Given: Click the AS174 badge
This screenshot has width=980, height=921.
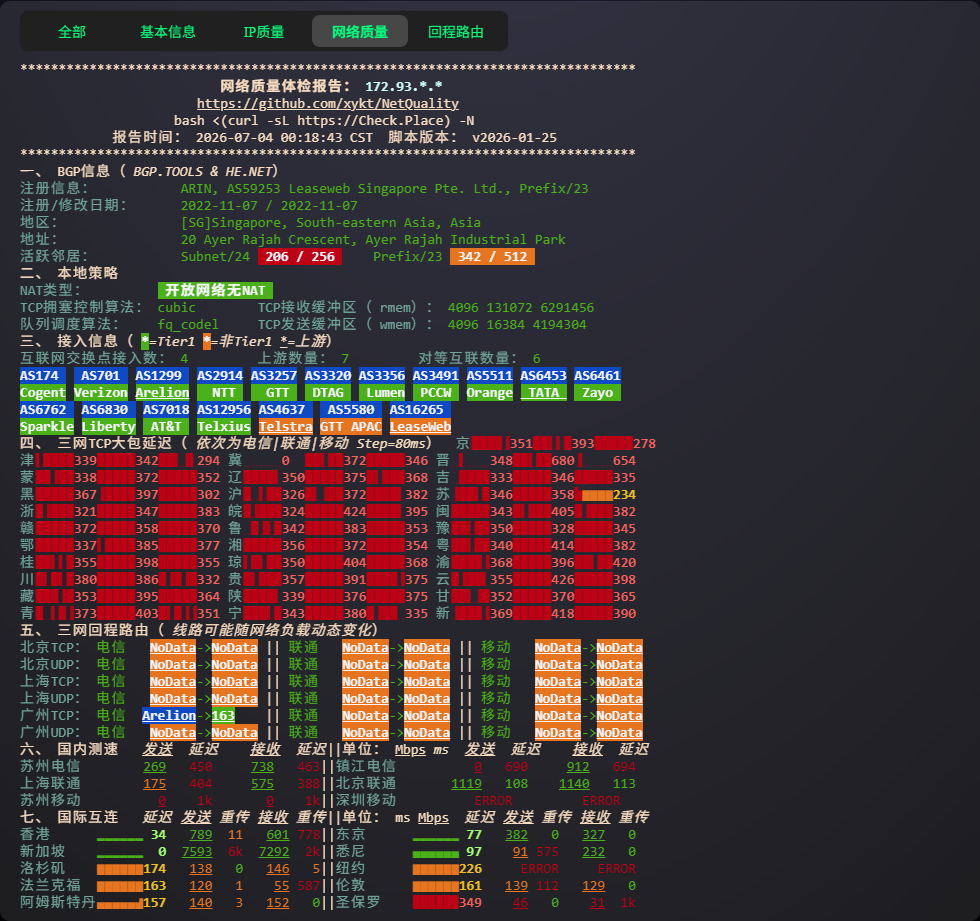Looking at the screenshot, I should click(x=42, y=376).
